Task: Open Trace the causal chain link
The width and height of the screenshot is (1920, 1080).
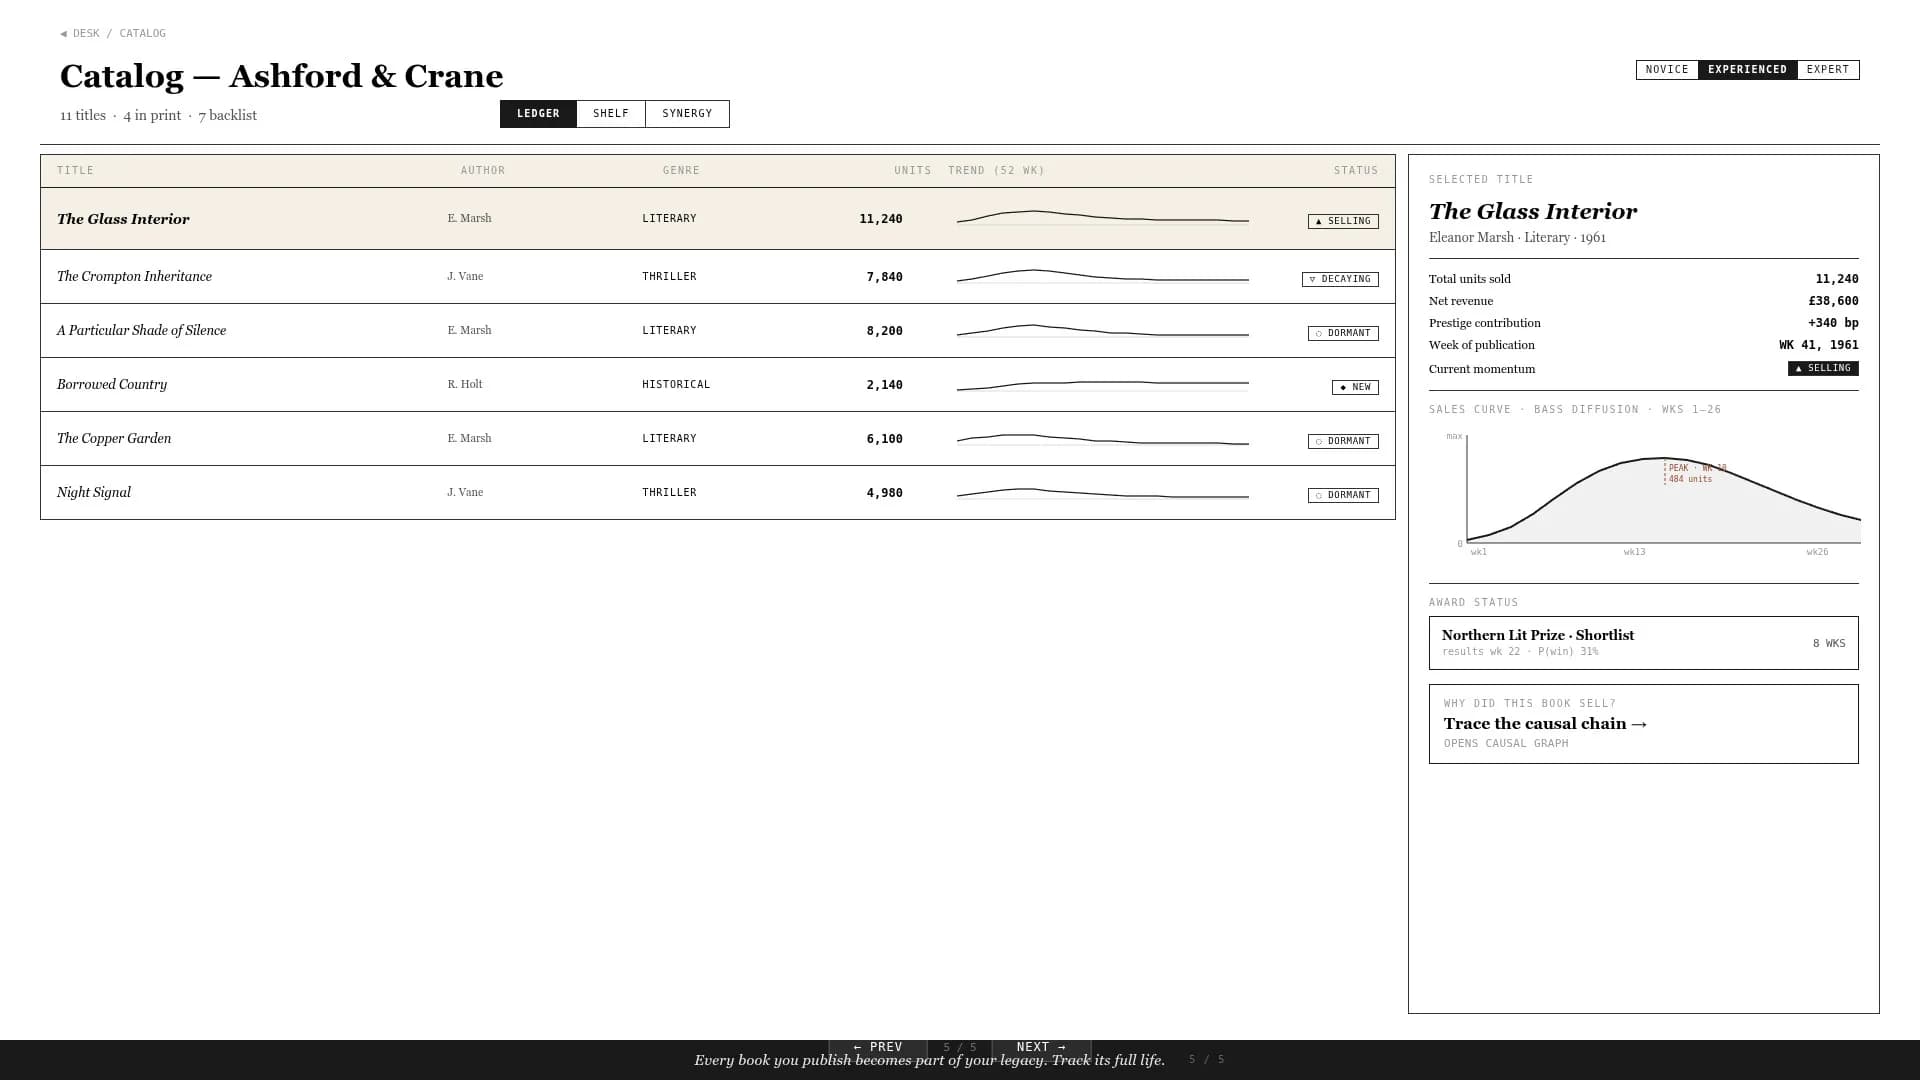Action: pos(1643,724)
